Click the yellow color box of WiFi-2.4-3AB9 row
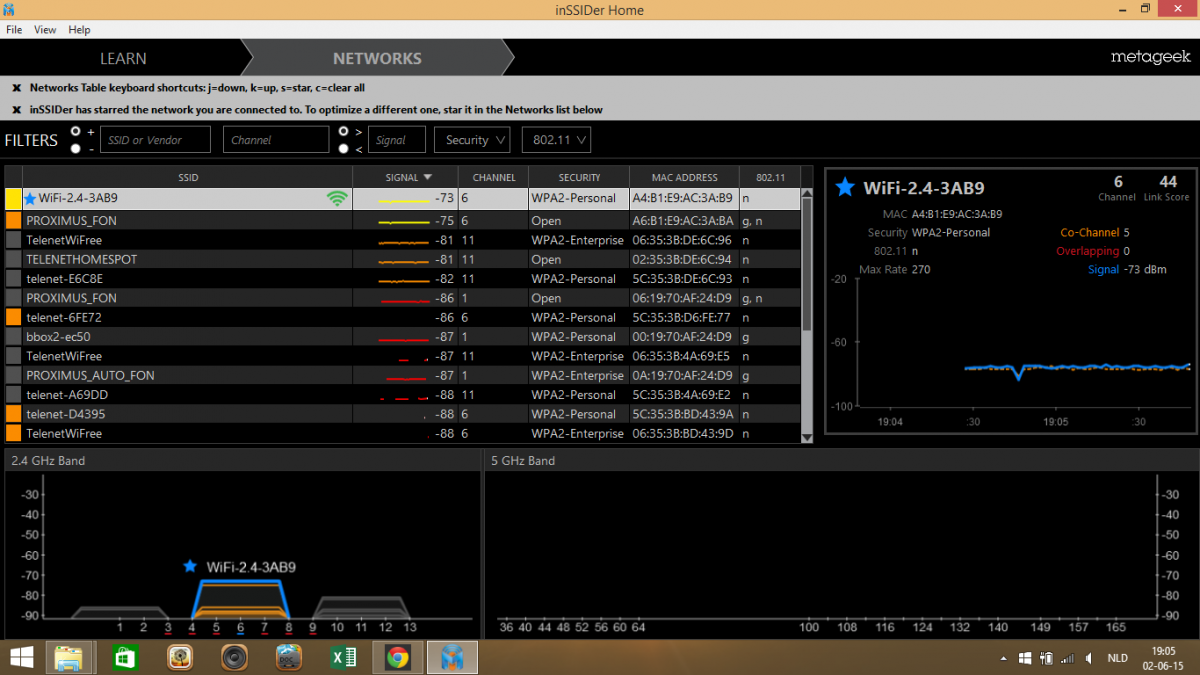Screen dimensions: 1200x675 [13, 199]
